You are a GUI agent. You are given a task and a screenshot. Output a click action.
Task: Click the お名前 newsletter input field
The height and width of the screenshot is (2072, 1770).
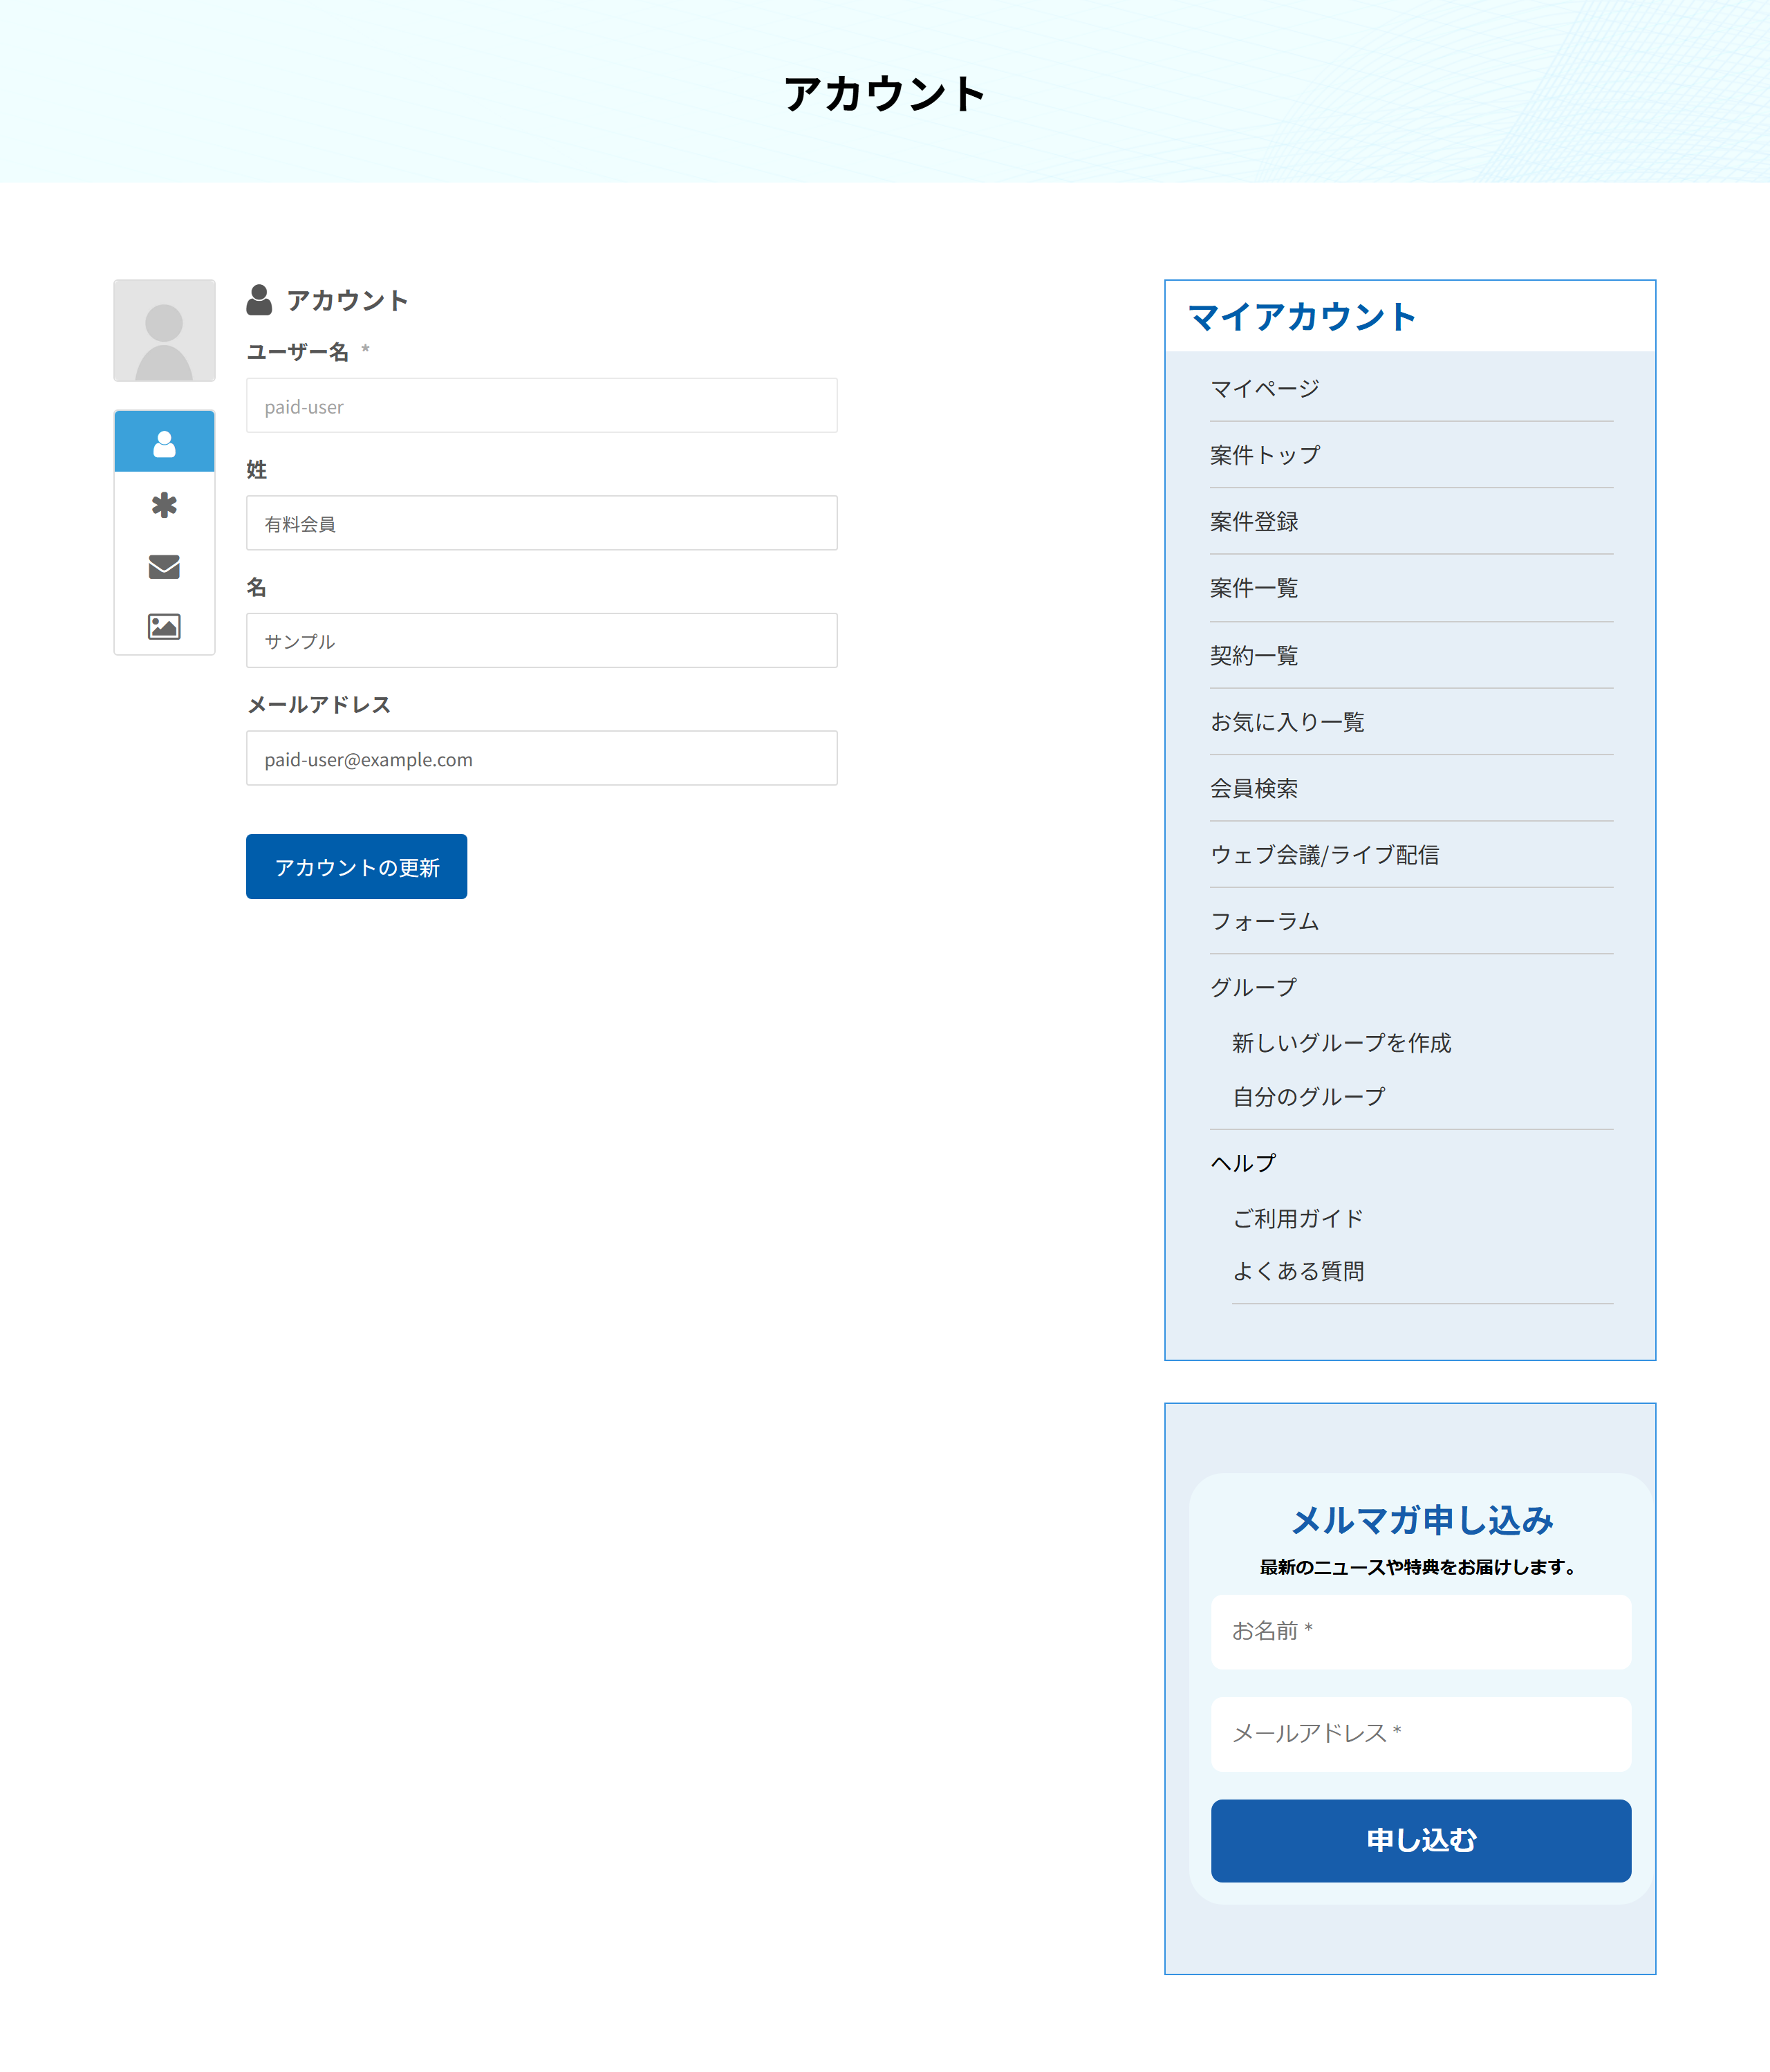pos(1420,1632)
